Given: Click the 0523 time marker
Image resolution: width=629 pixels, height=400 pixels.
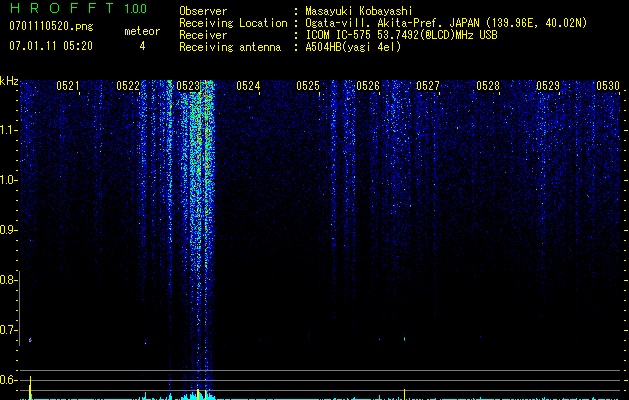Looking at the screenshot, I should pyautogui.click(x=188, y=86).
